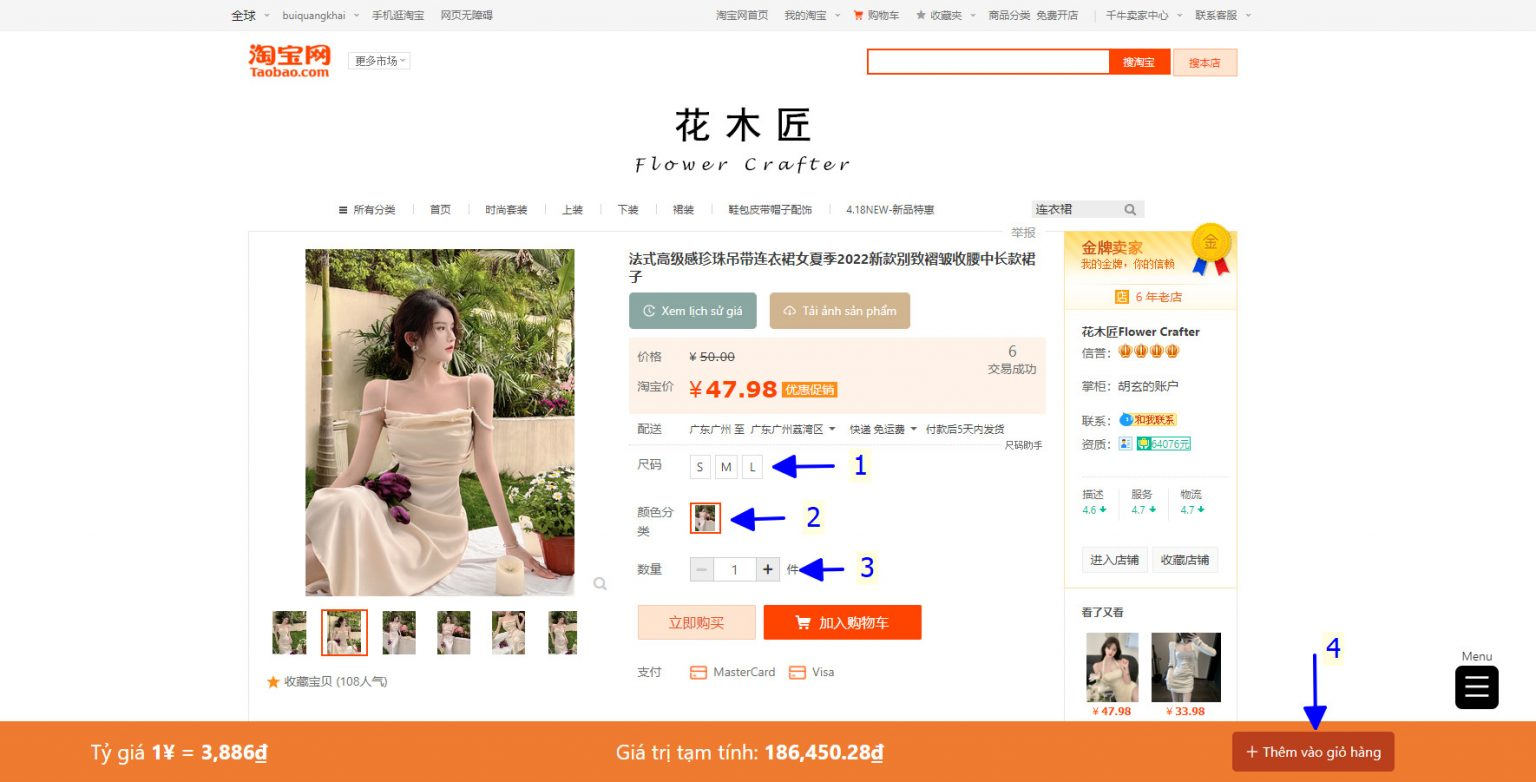Choose the dress color swatch
The width and height of the screenshot is (1536, 782).
(x=705, y=518)
